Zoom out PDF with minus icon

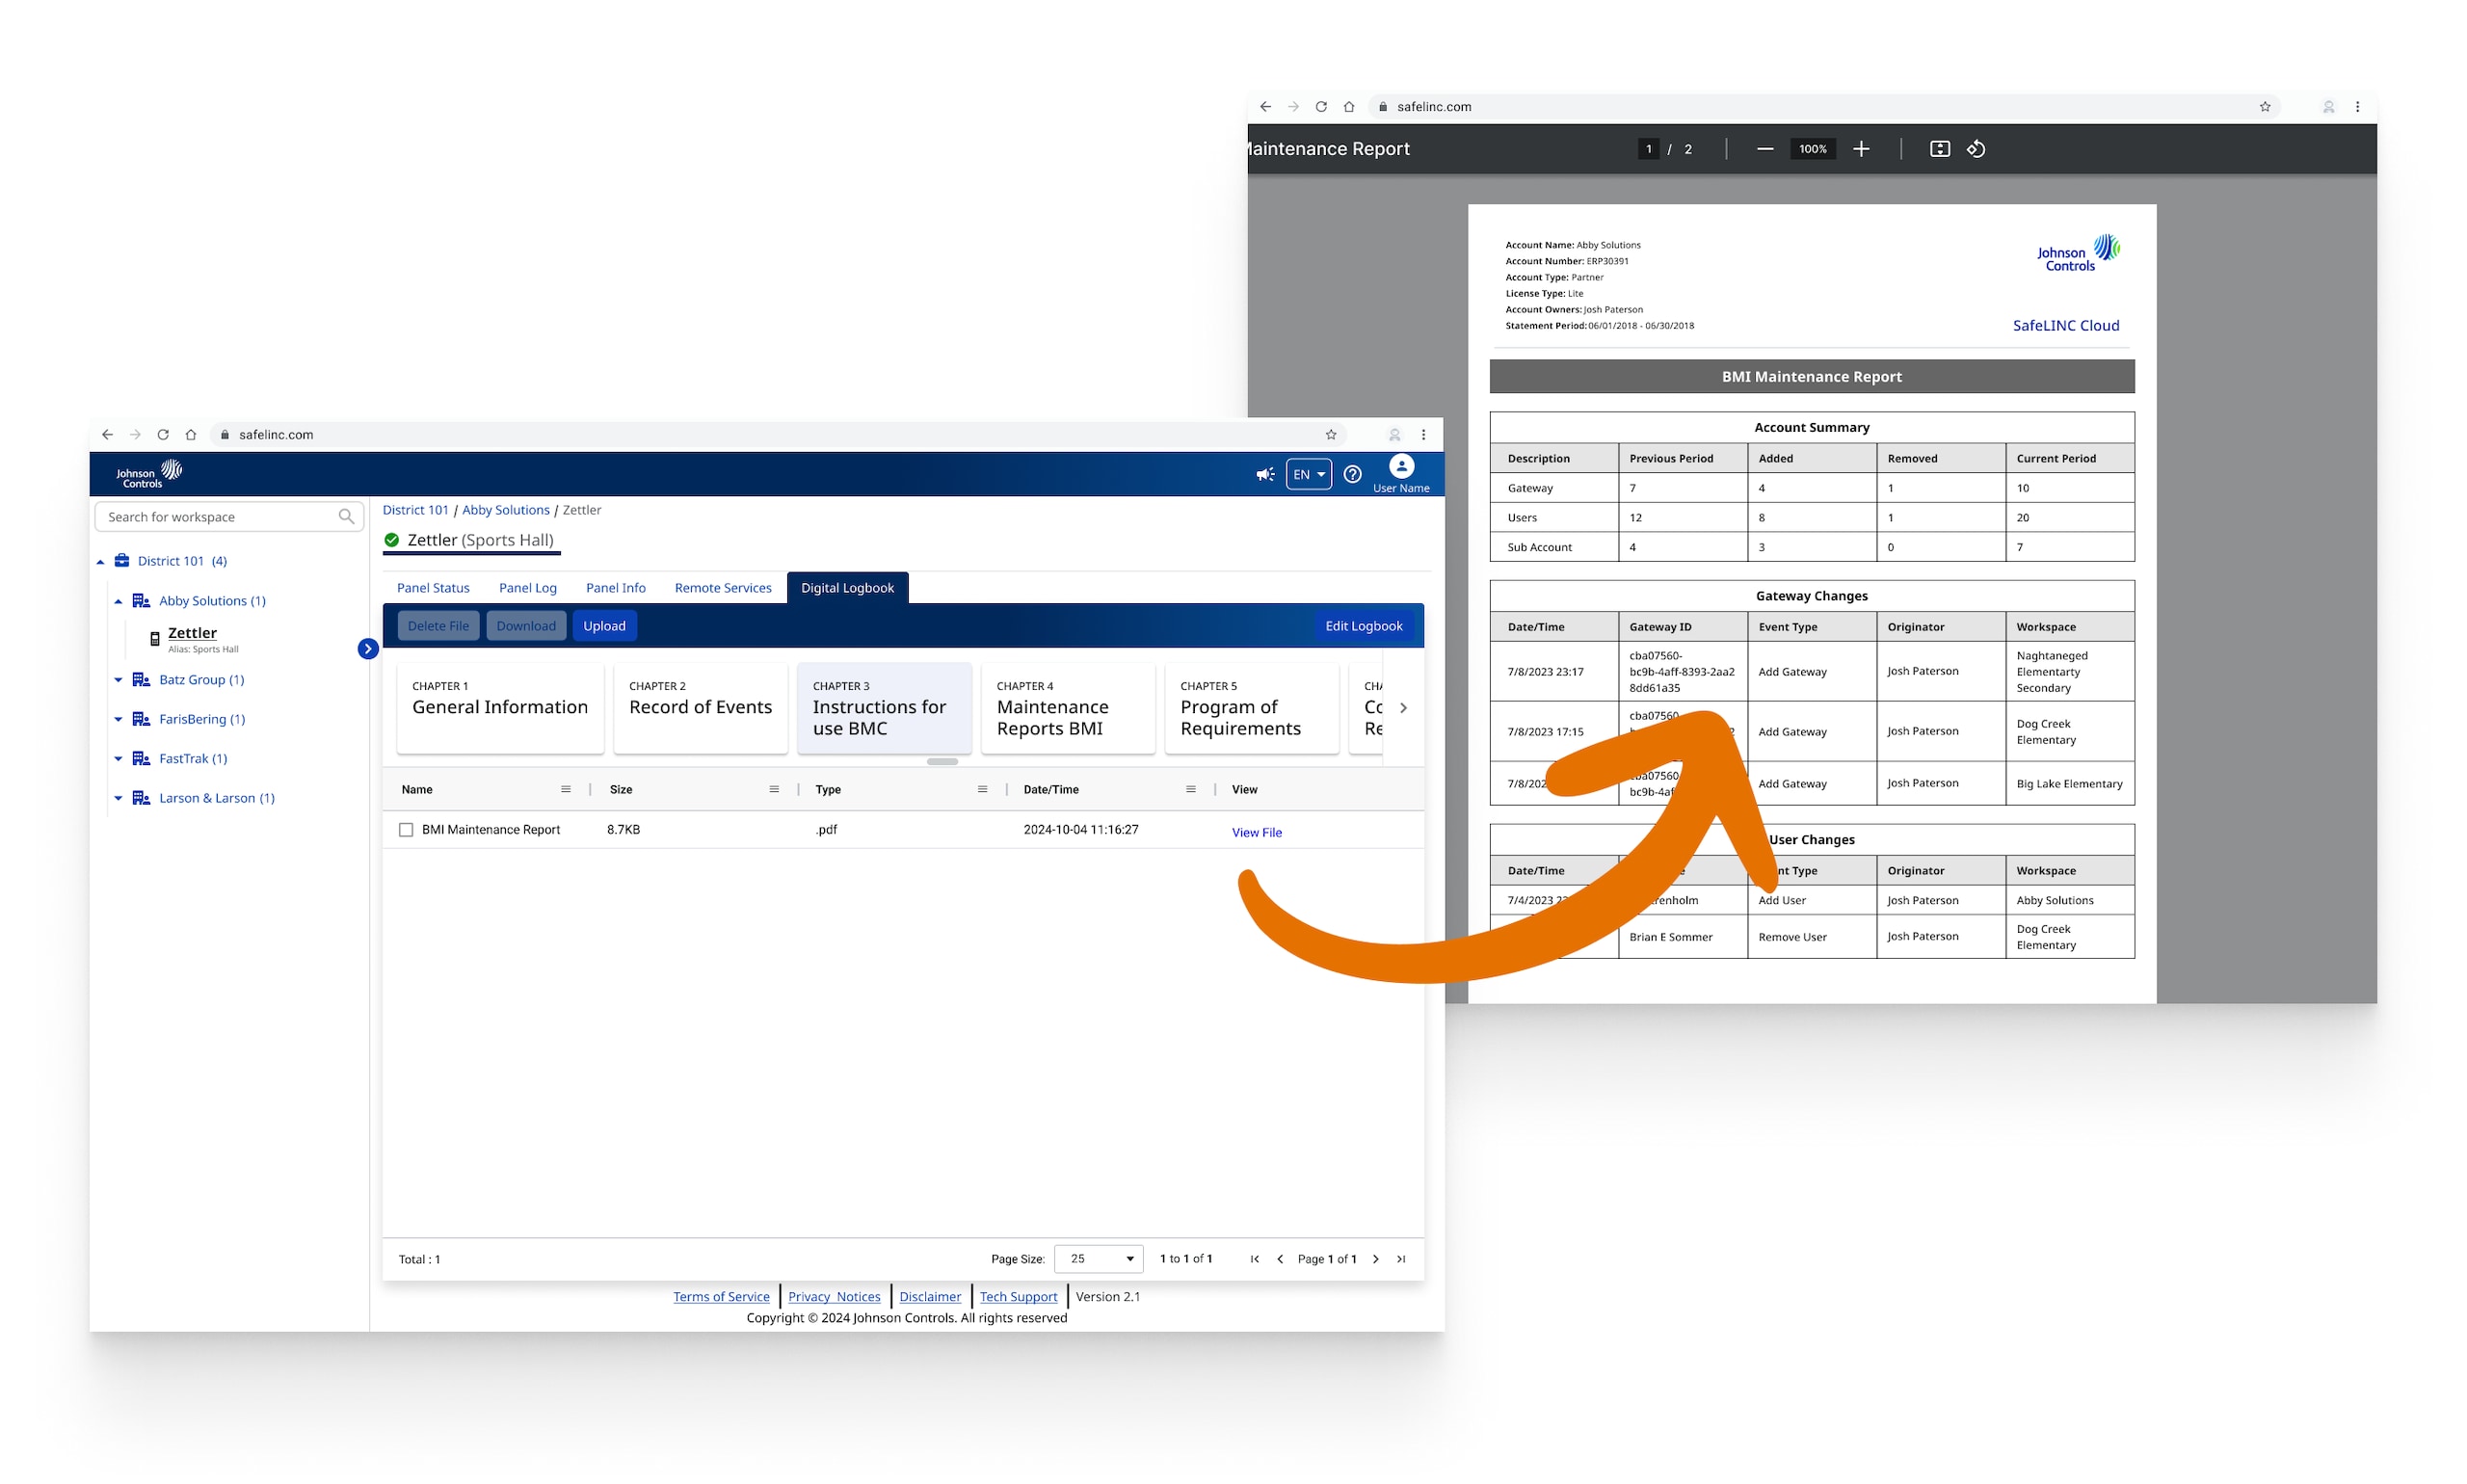point(1765,149)
